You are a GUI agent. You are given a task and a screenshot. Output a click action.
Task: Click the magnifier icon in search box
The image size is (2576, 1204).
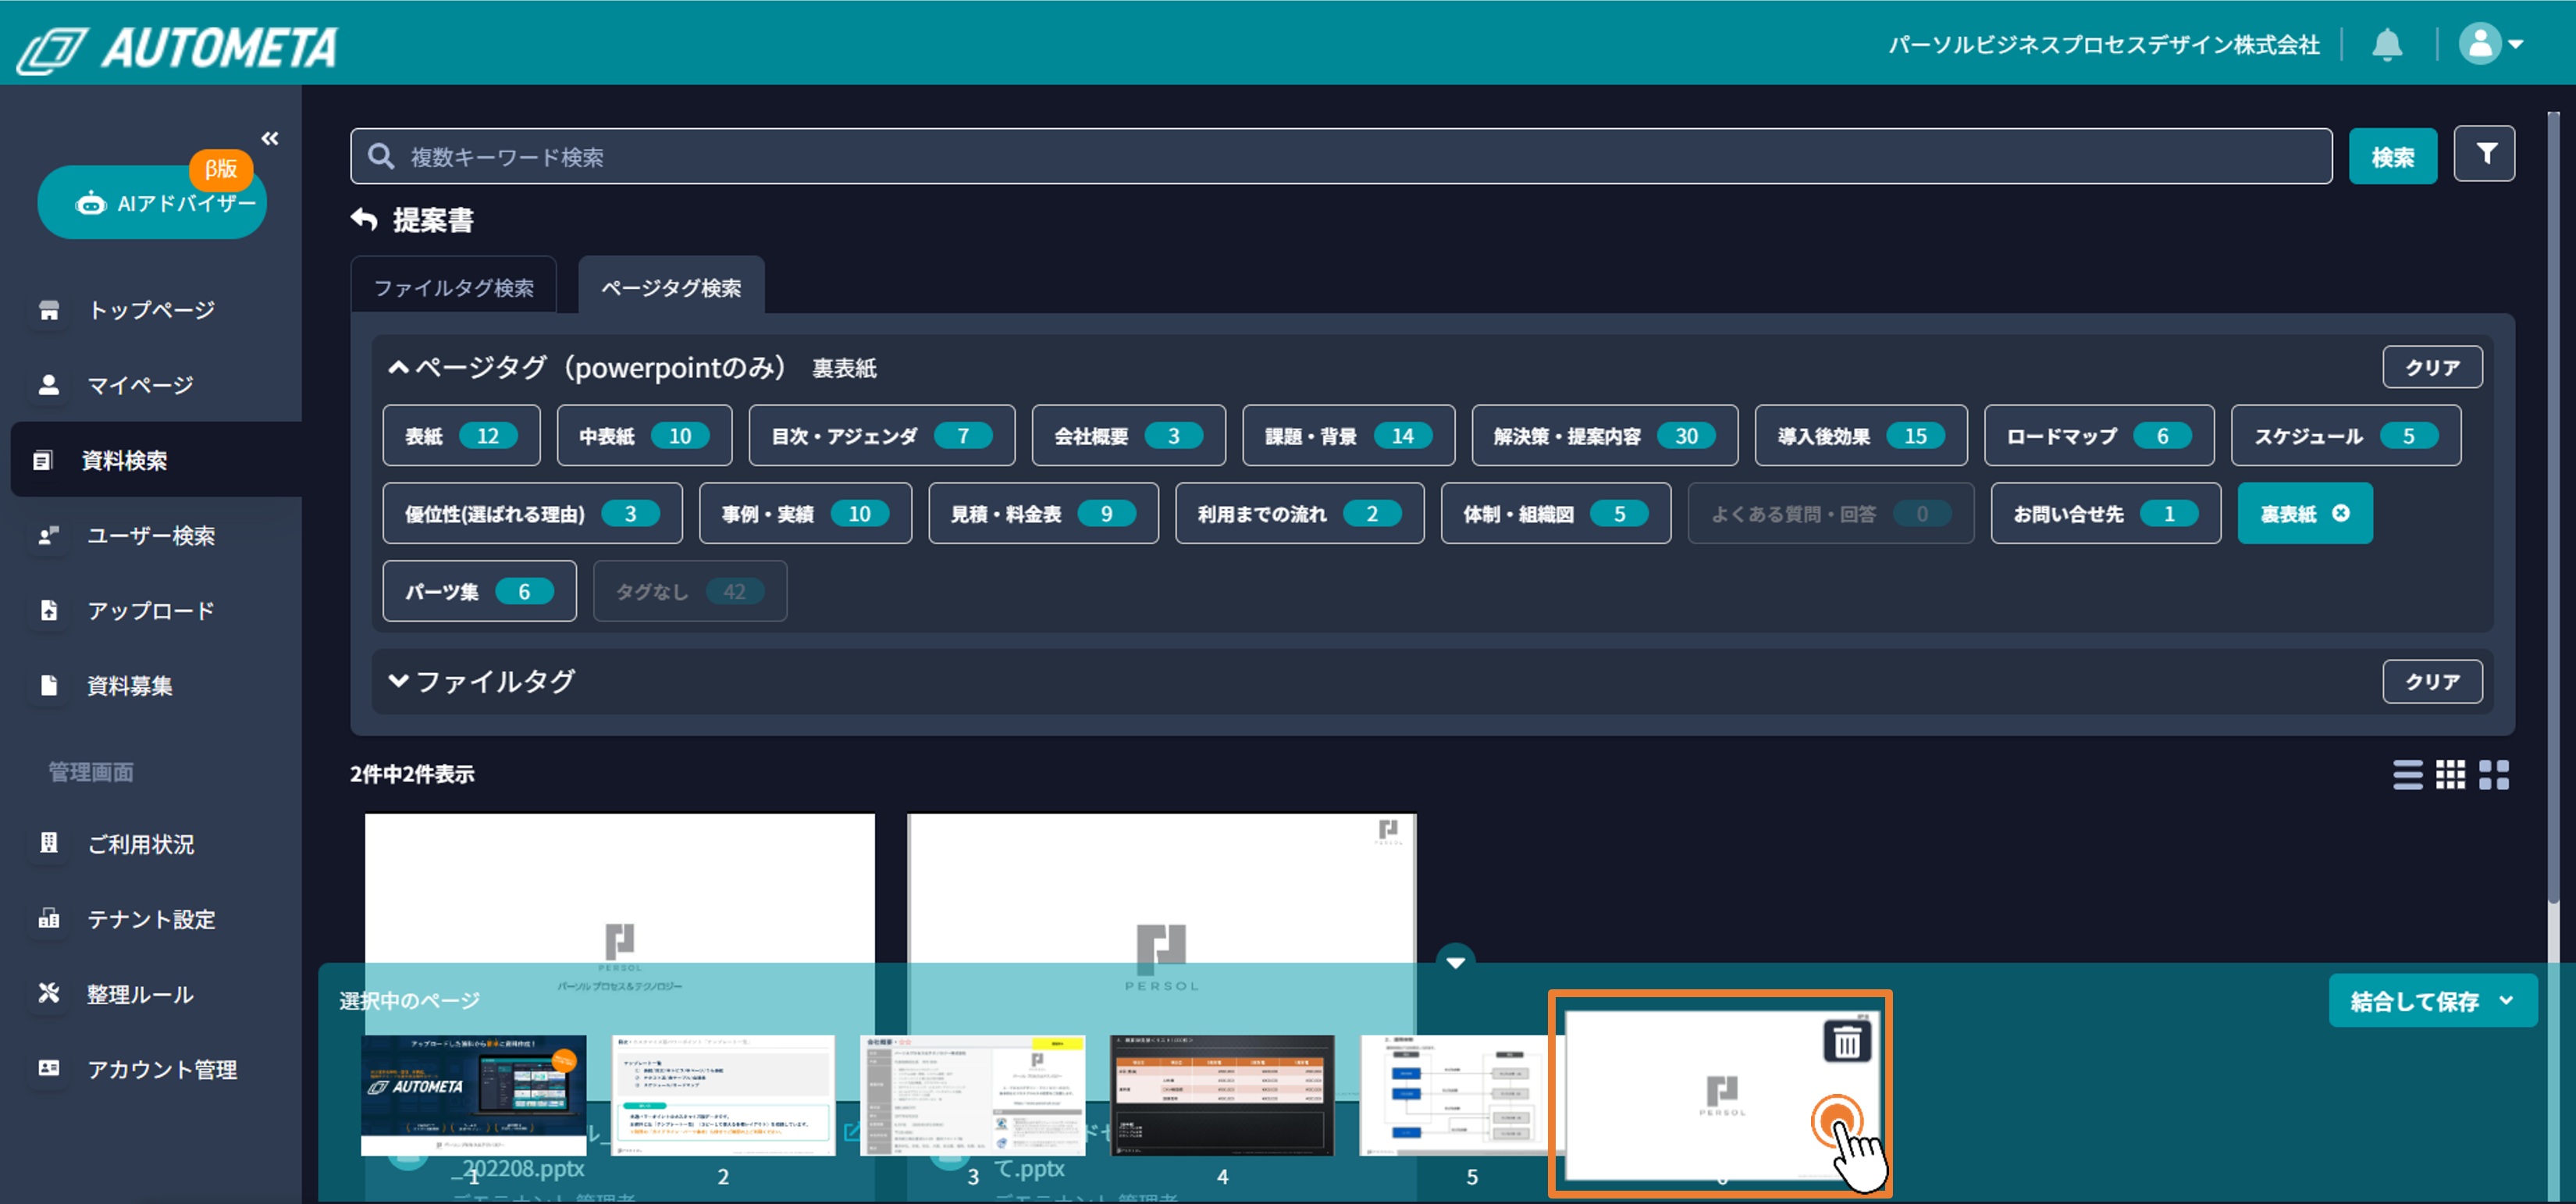coord(381,156)
